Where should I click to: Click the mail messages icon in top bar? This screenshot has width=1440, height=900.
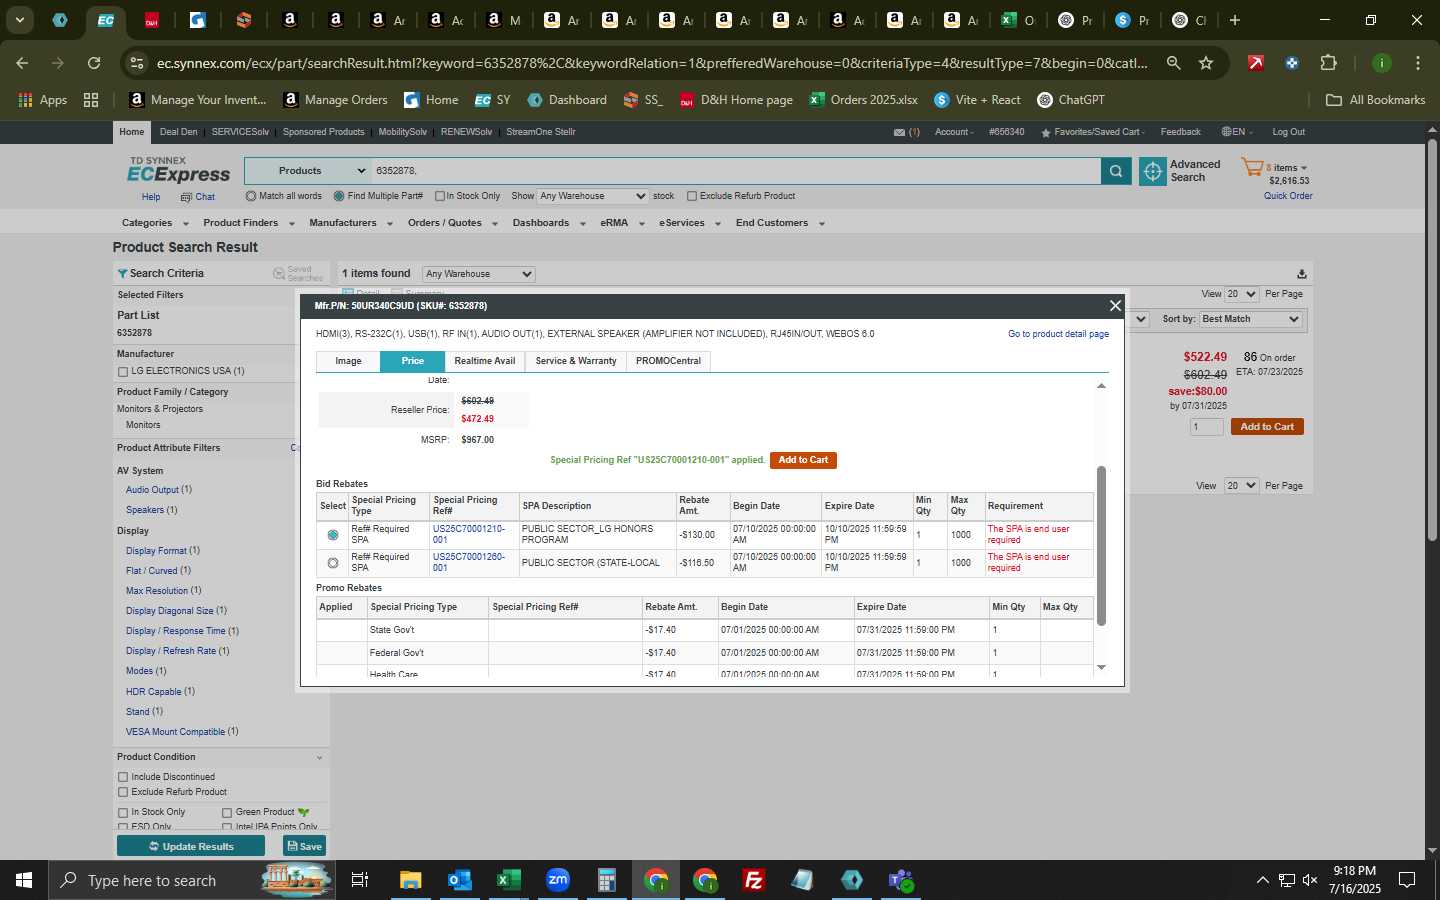click(x=899, y=132)
